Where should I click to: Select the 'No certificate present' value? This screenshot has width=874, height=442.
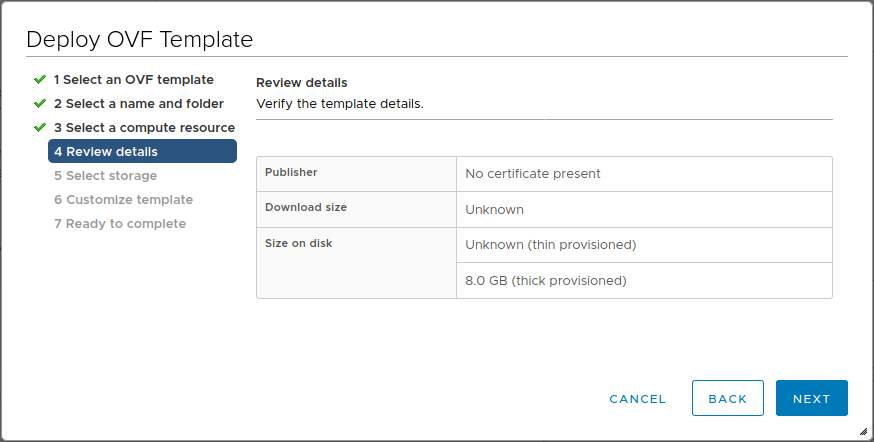click(533, 173)
